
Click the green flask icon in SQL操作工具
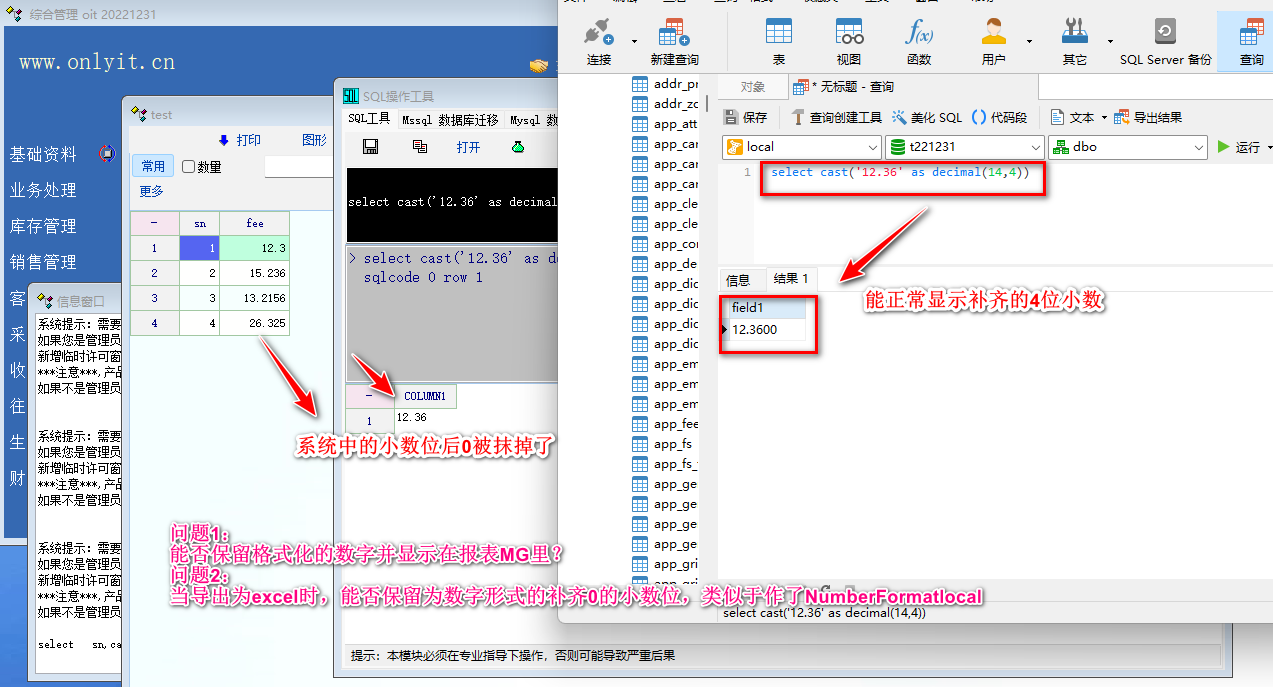click(x=518, y=147)
